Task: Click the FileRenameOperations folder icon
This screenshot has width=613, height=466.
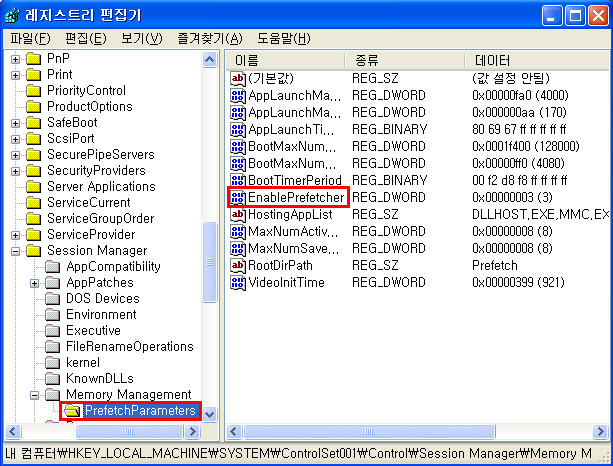Action: pyautogui.click(x=53, y=347)
